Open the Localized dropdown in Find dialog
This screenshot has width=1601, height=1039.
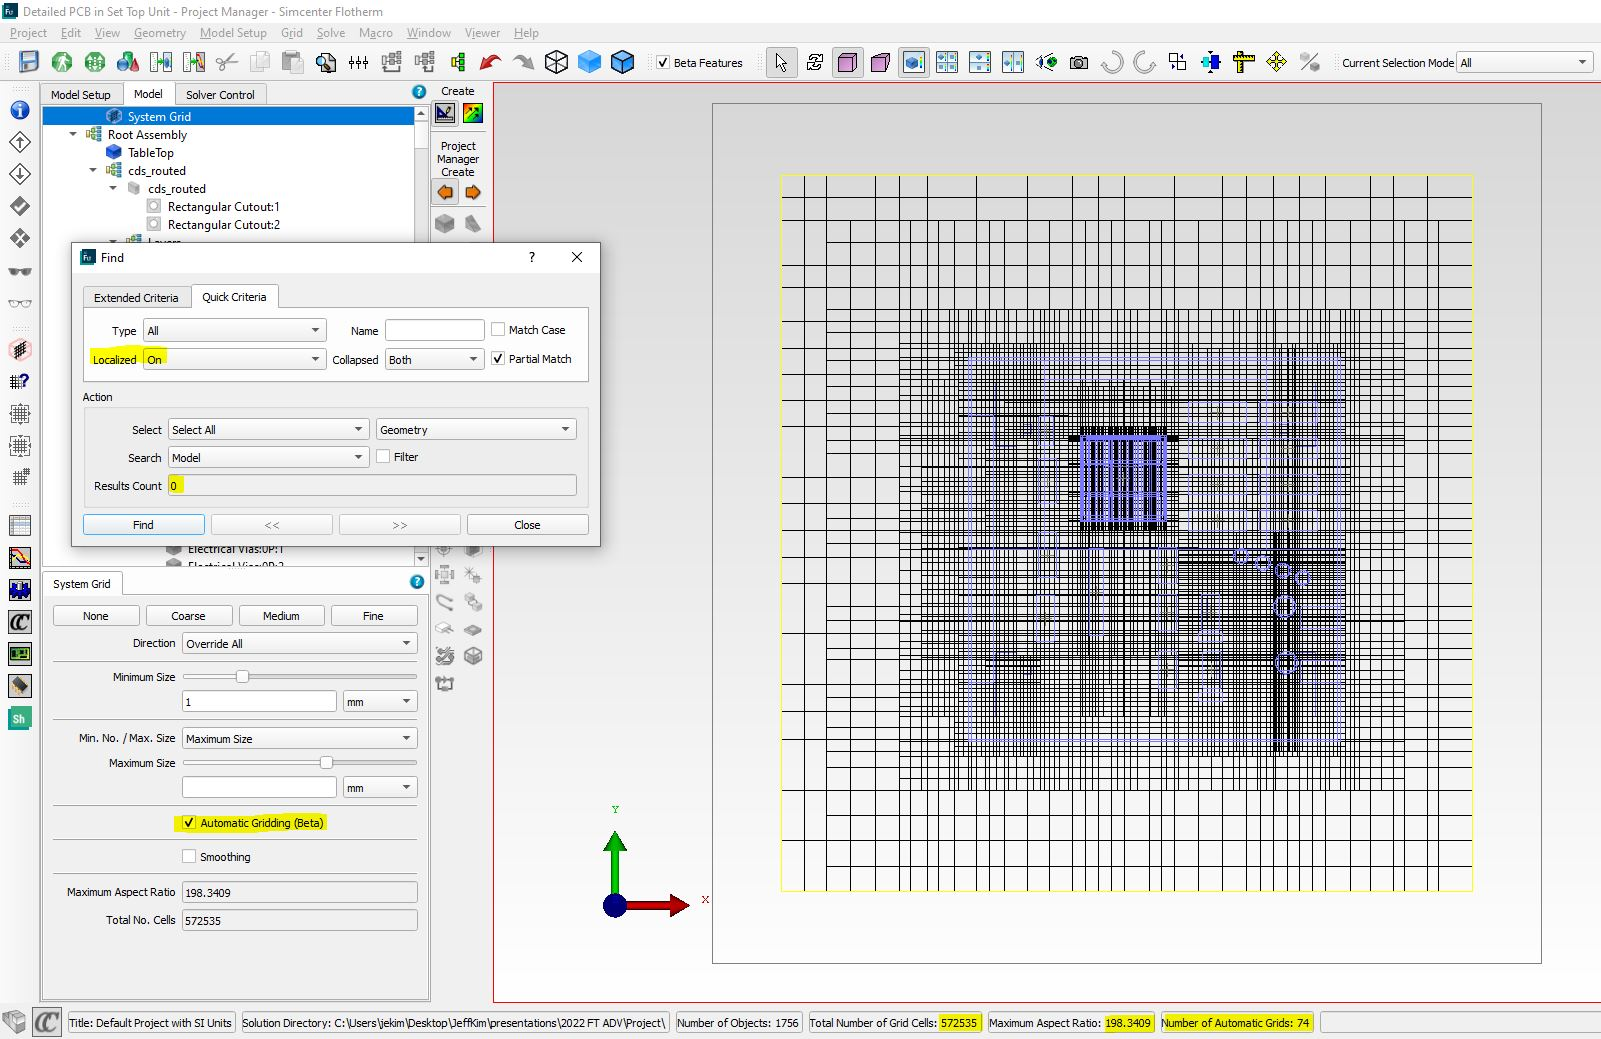234,359
